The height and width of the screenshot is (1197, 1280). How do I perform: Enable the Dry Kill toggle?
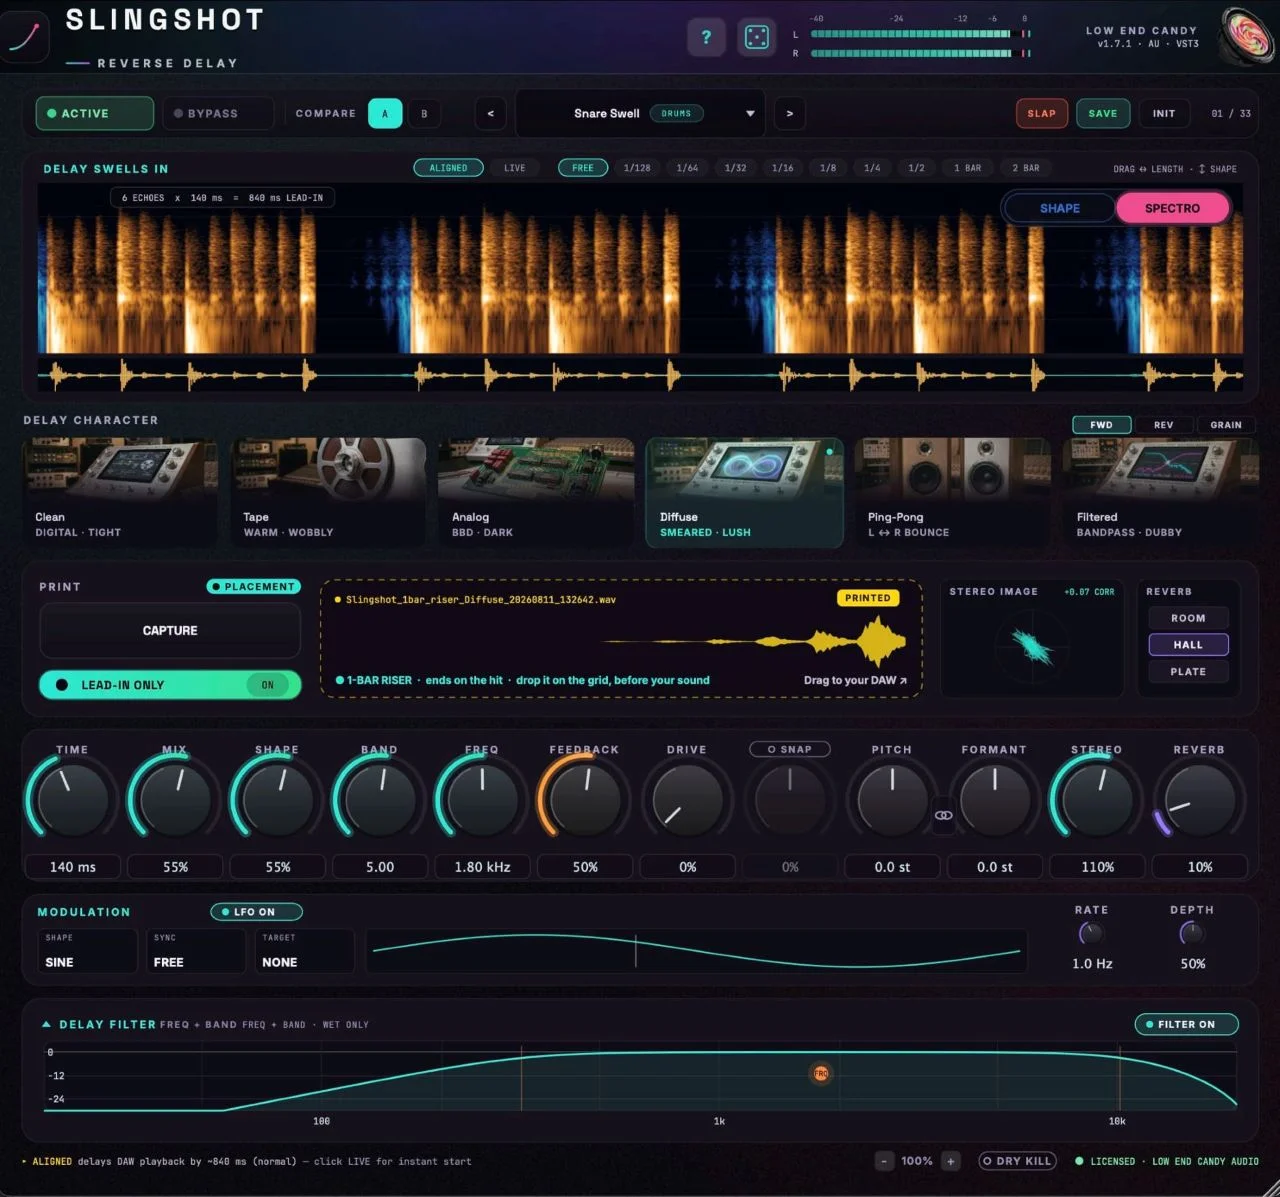[x=1018, y=1161]
